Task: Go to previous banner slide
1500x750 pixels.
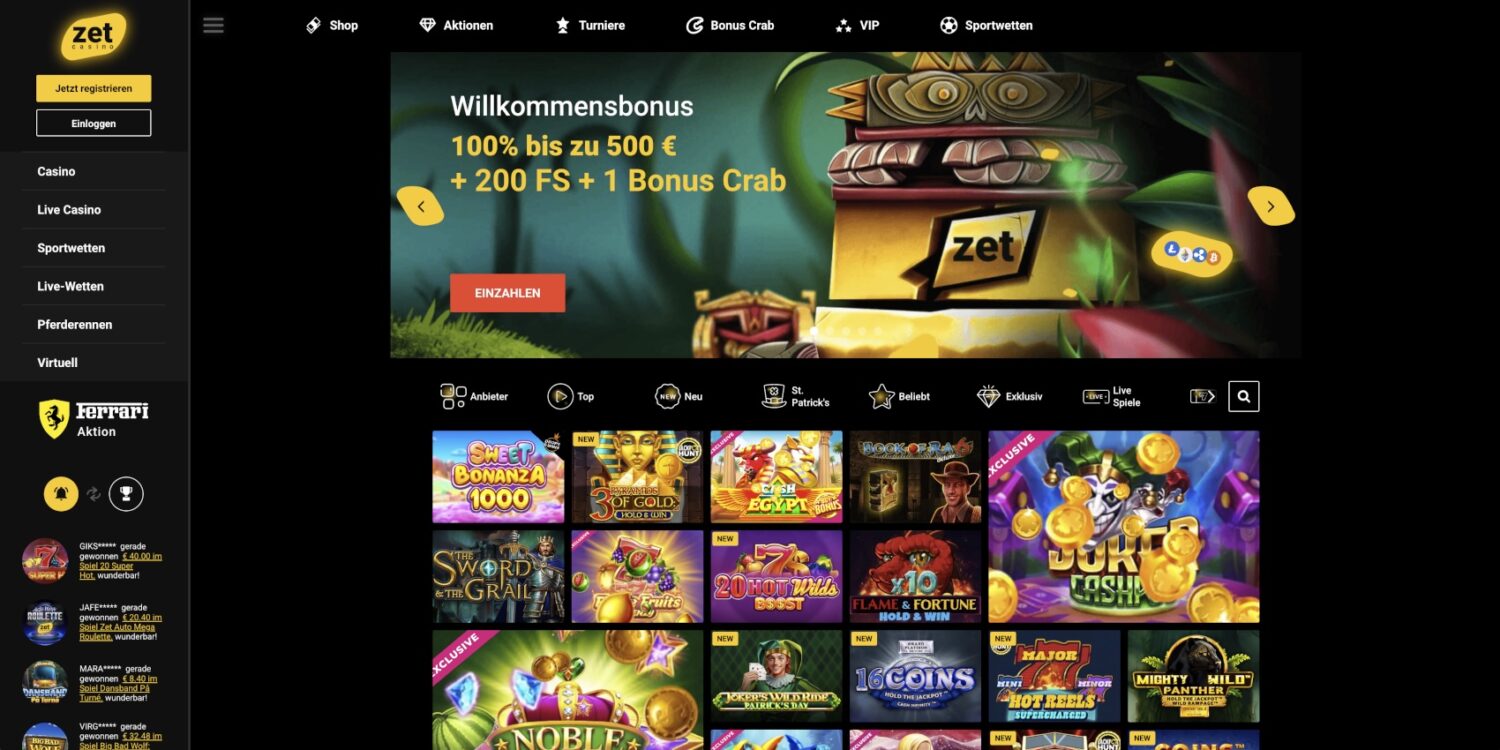Action: pos(421,206)
